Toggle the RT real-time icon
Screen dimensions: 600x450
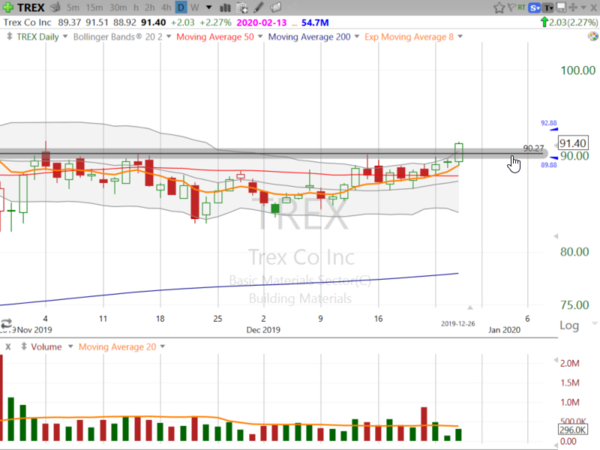coord(522,7)
